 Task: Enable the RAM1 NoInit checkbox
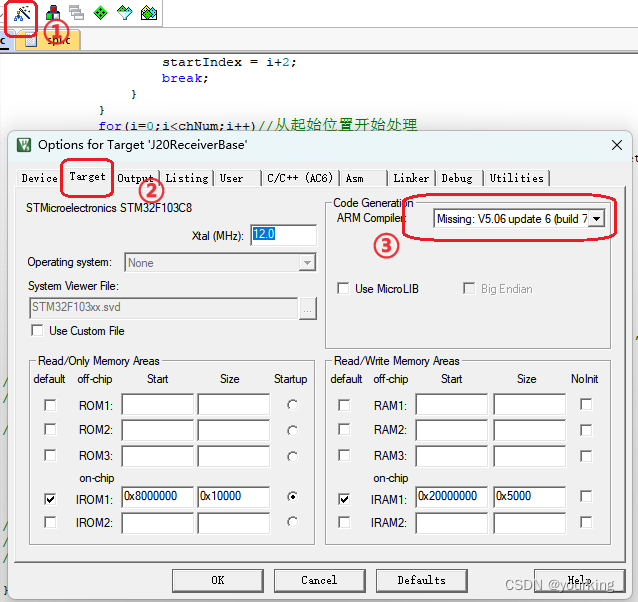pos(586,404)
